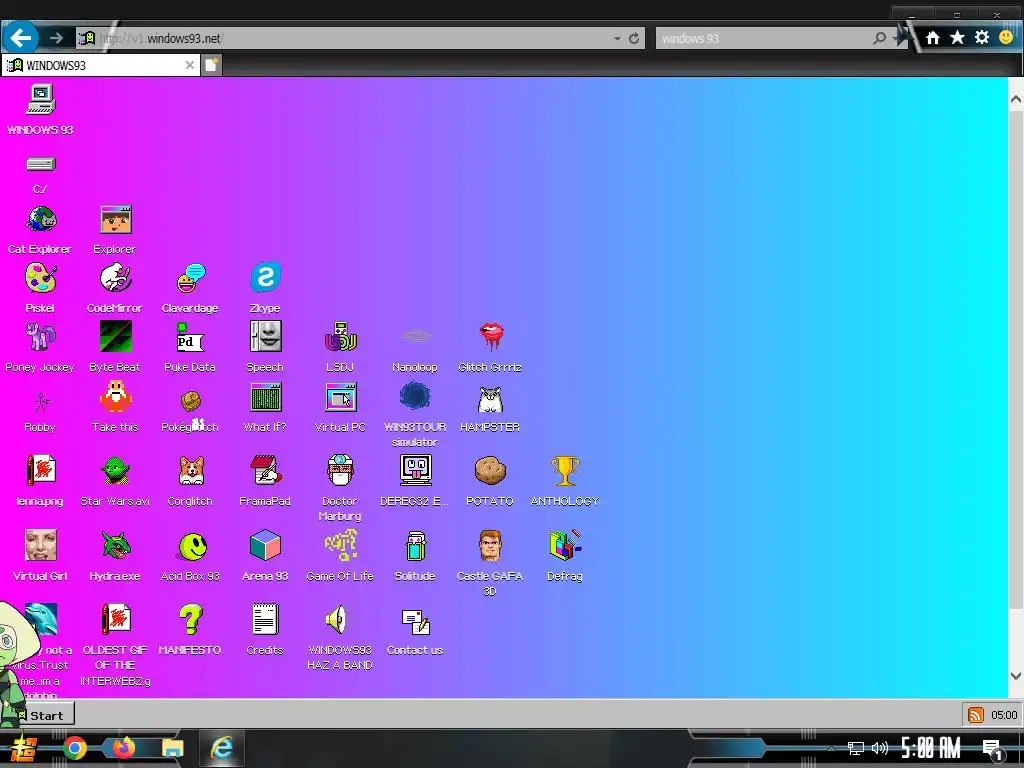Screen dimensions: 1024x768
Task: Open Doctor Marburg
Action: click(340, 470)
